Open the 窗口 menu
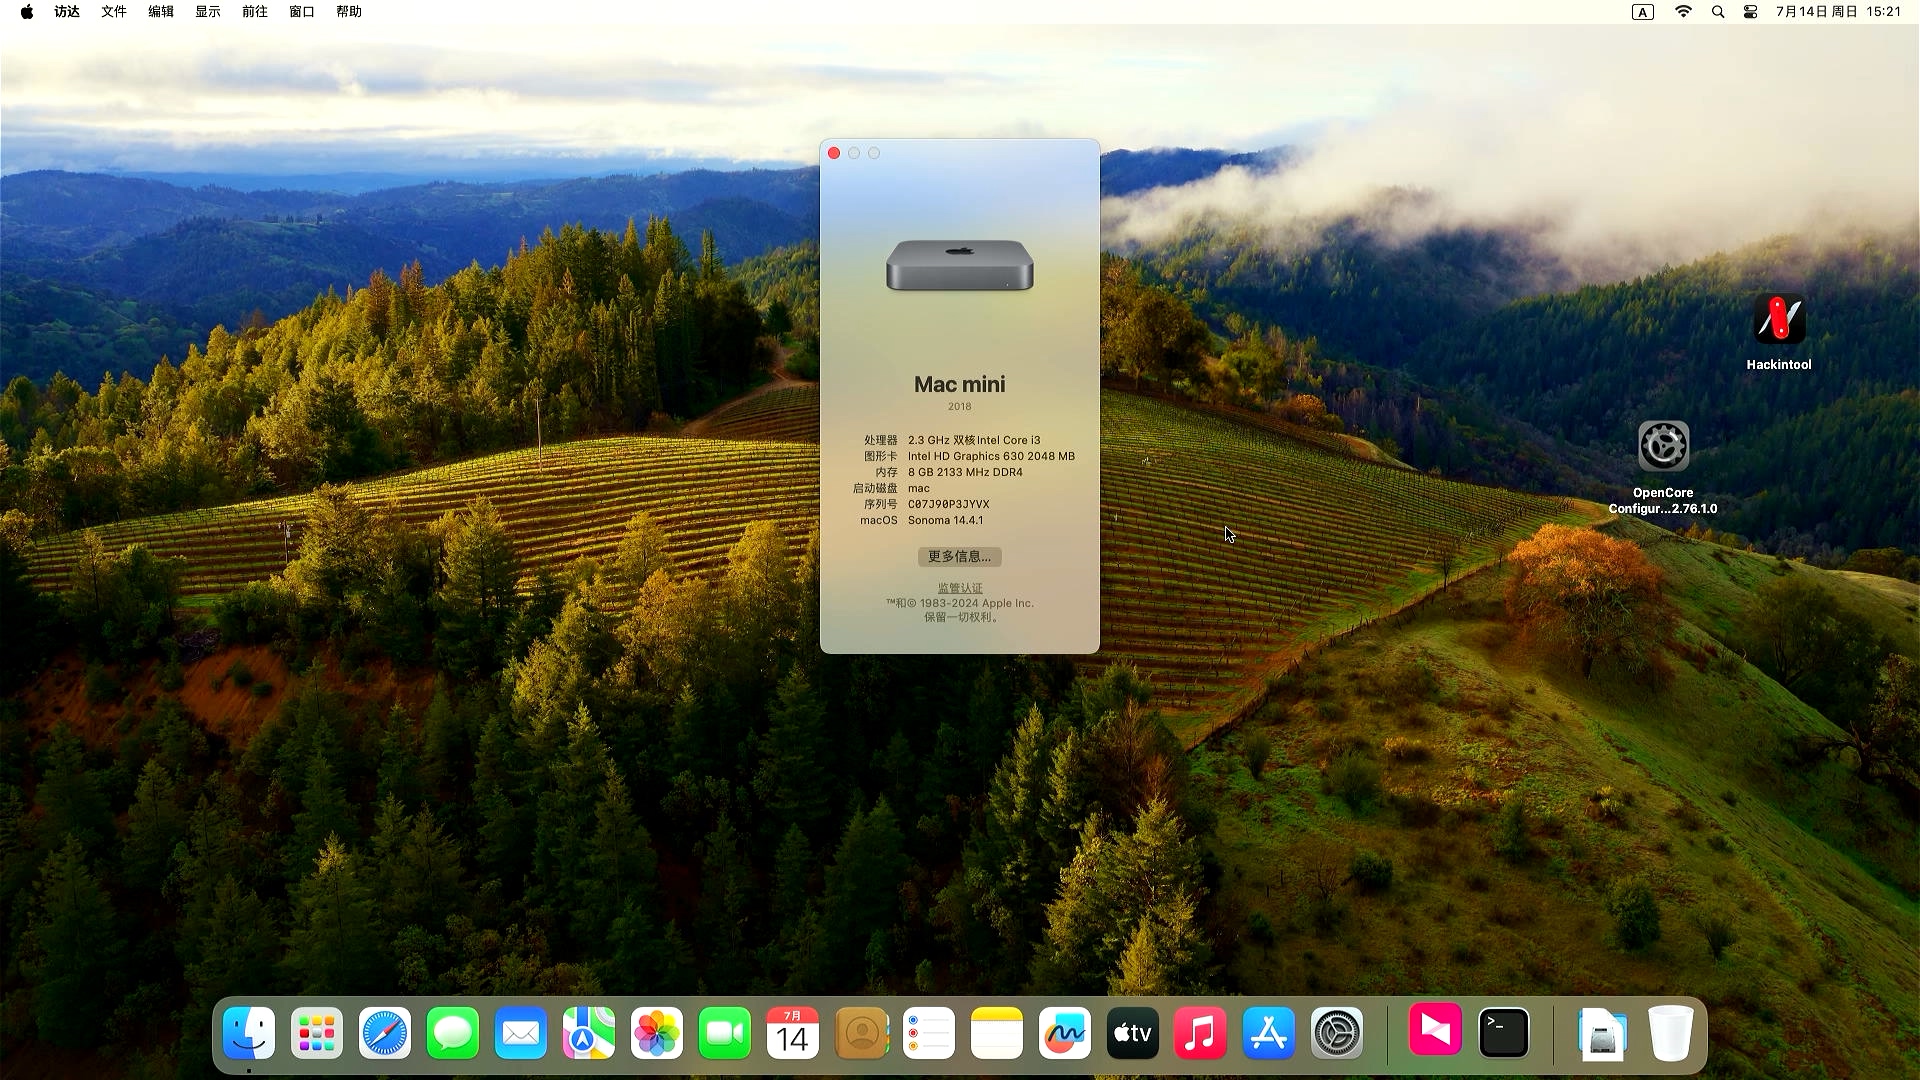 (302, 12)
